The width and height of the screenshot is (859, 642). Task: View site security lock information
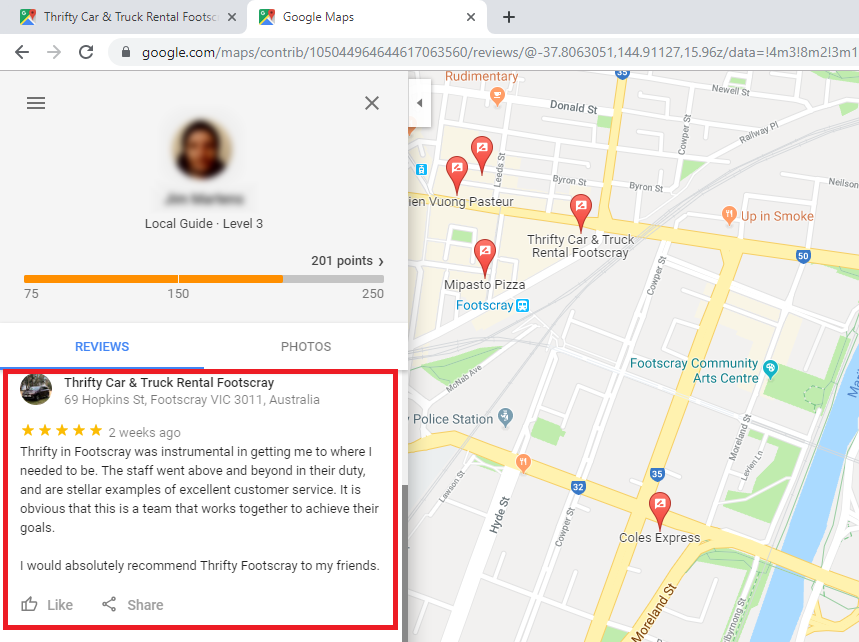126,52
